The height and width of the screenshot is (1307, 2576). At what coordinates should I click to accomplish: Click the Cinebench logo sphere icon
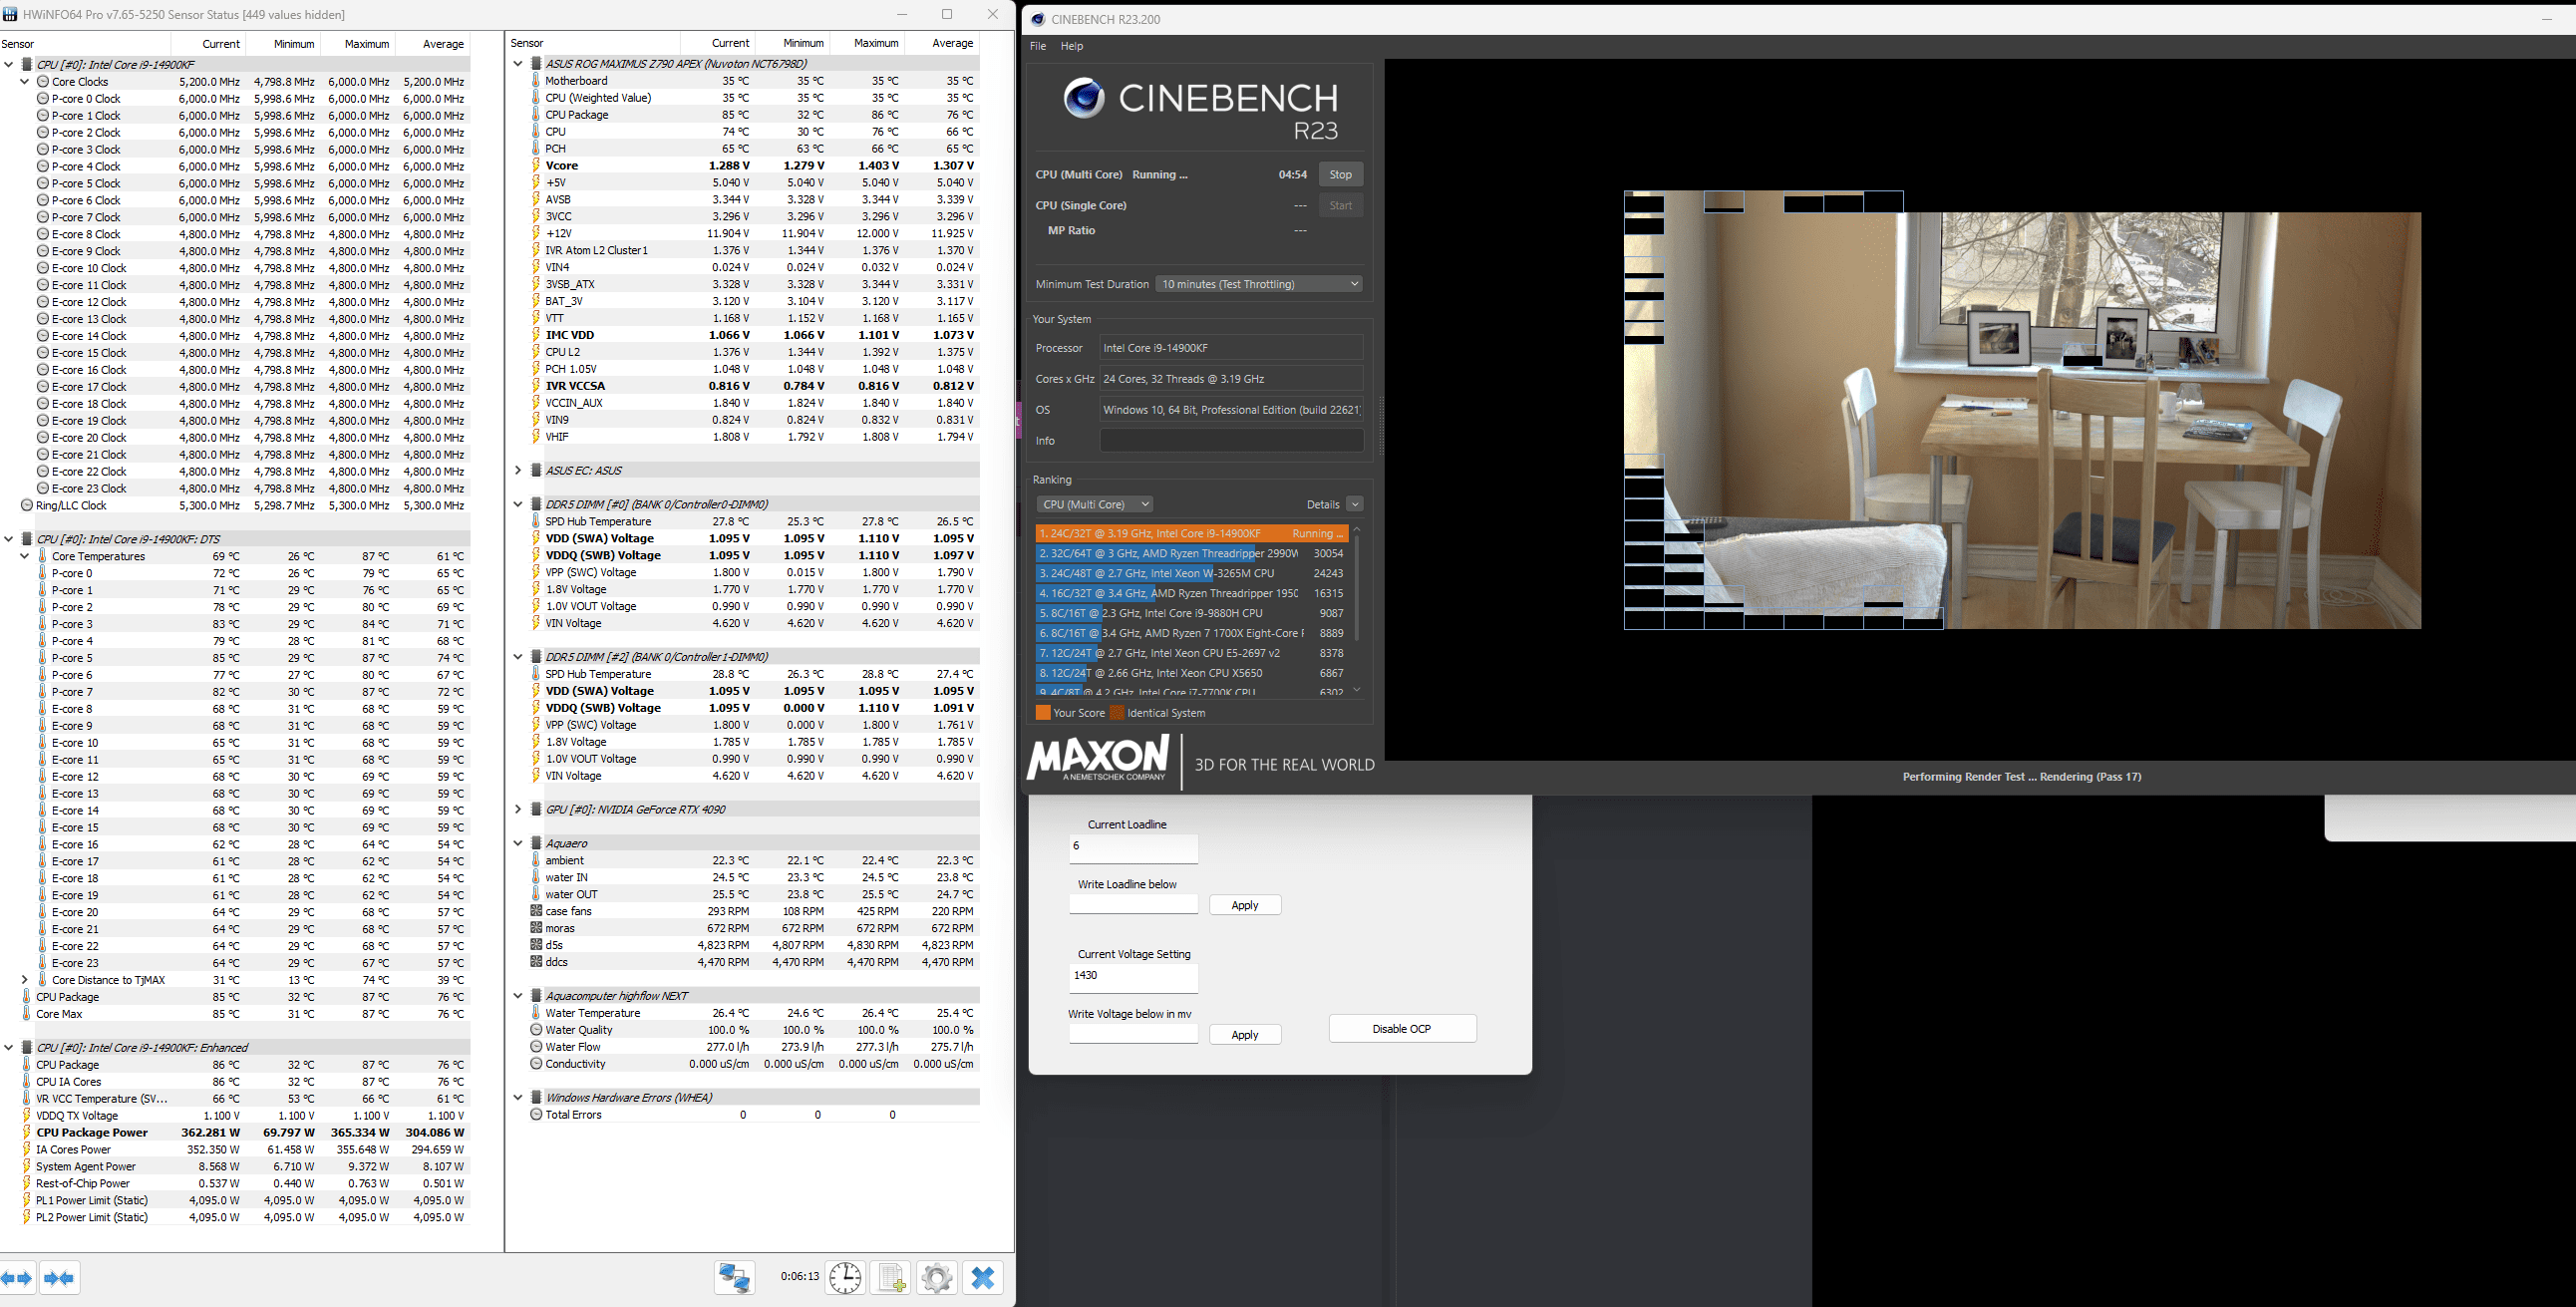click(x=1084, y=98)
